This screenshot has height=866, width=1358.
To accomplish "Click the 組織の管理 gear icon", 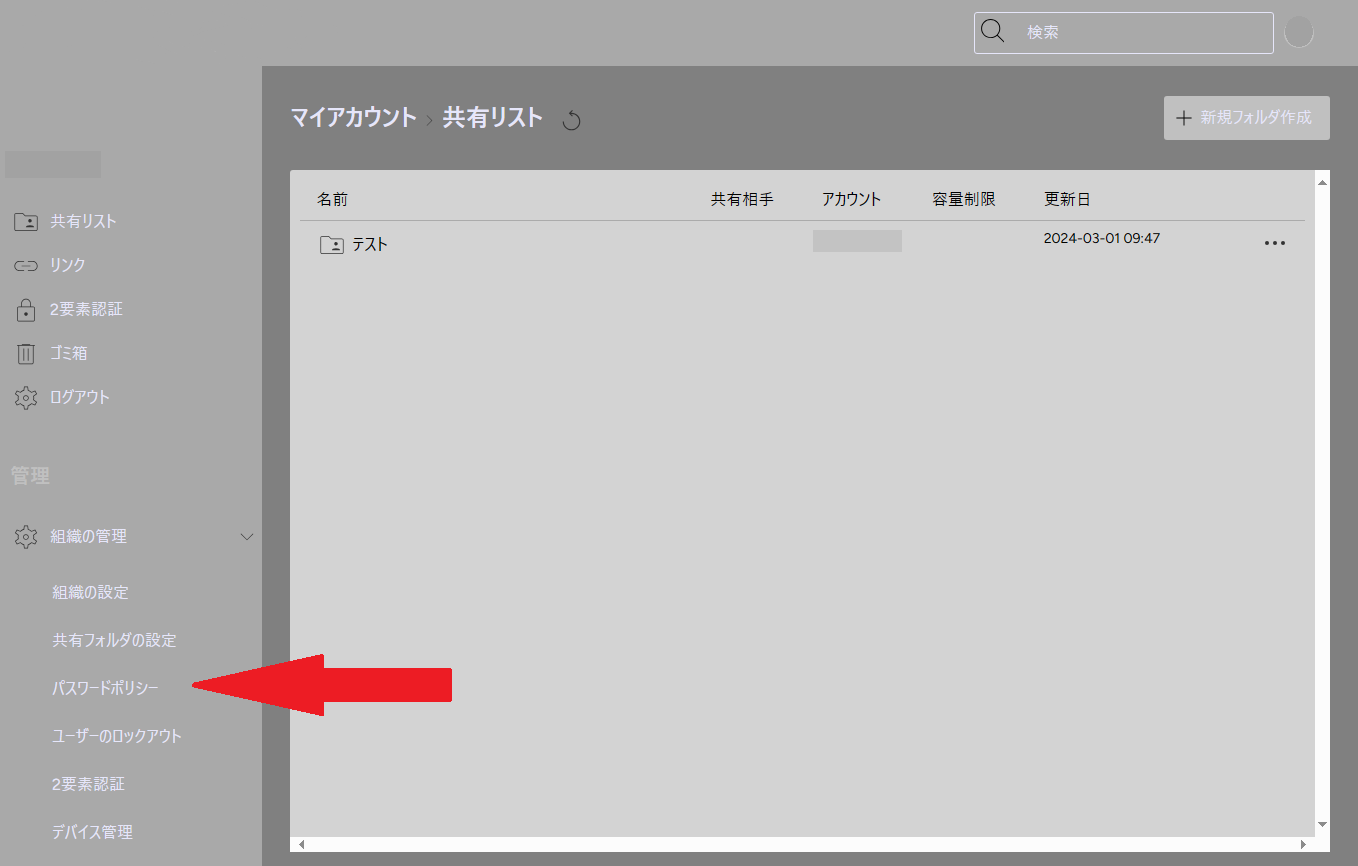I will tap(26, 537).
